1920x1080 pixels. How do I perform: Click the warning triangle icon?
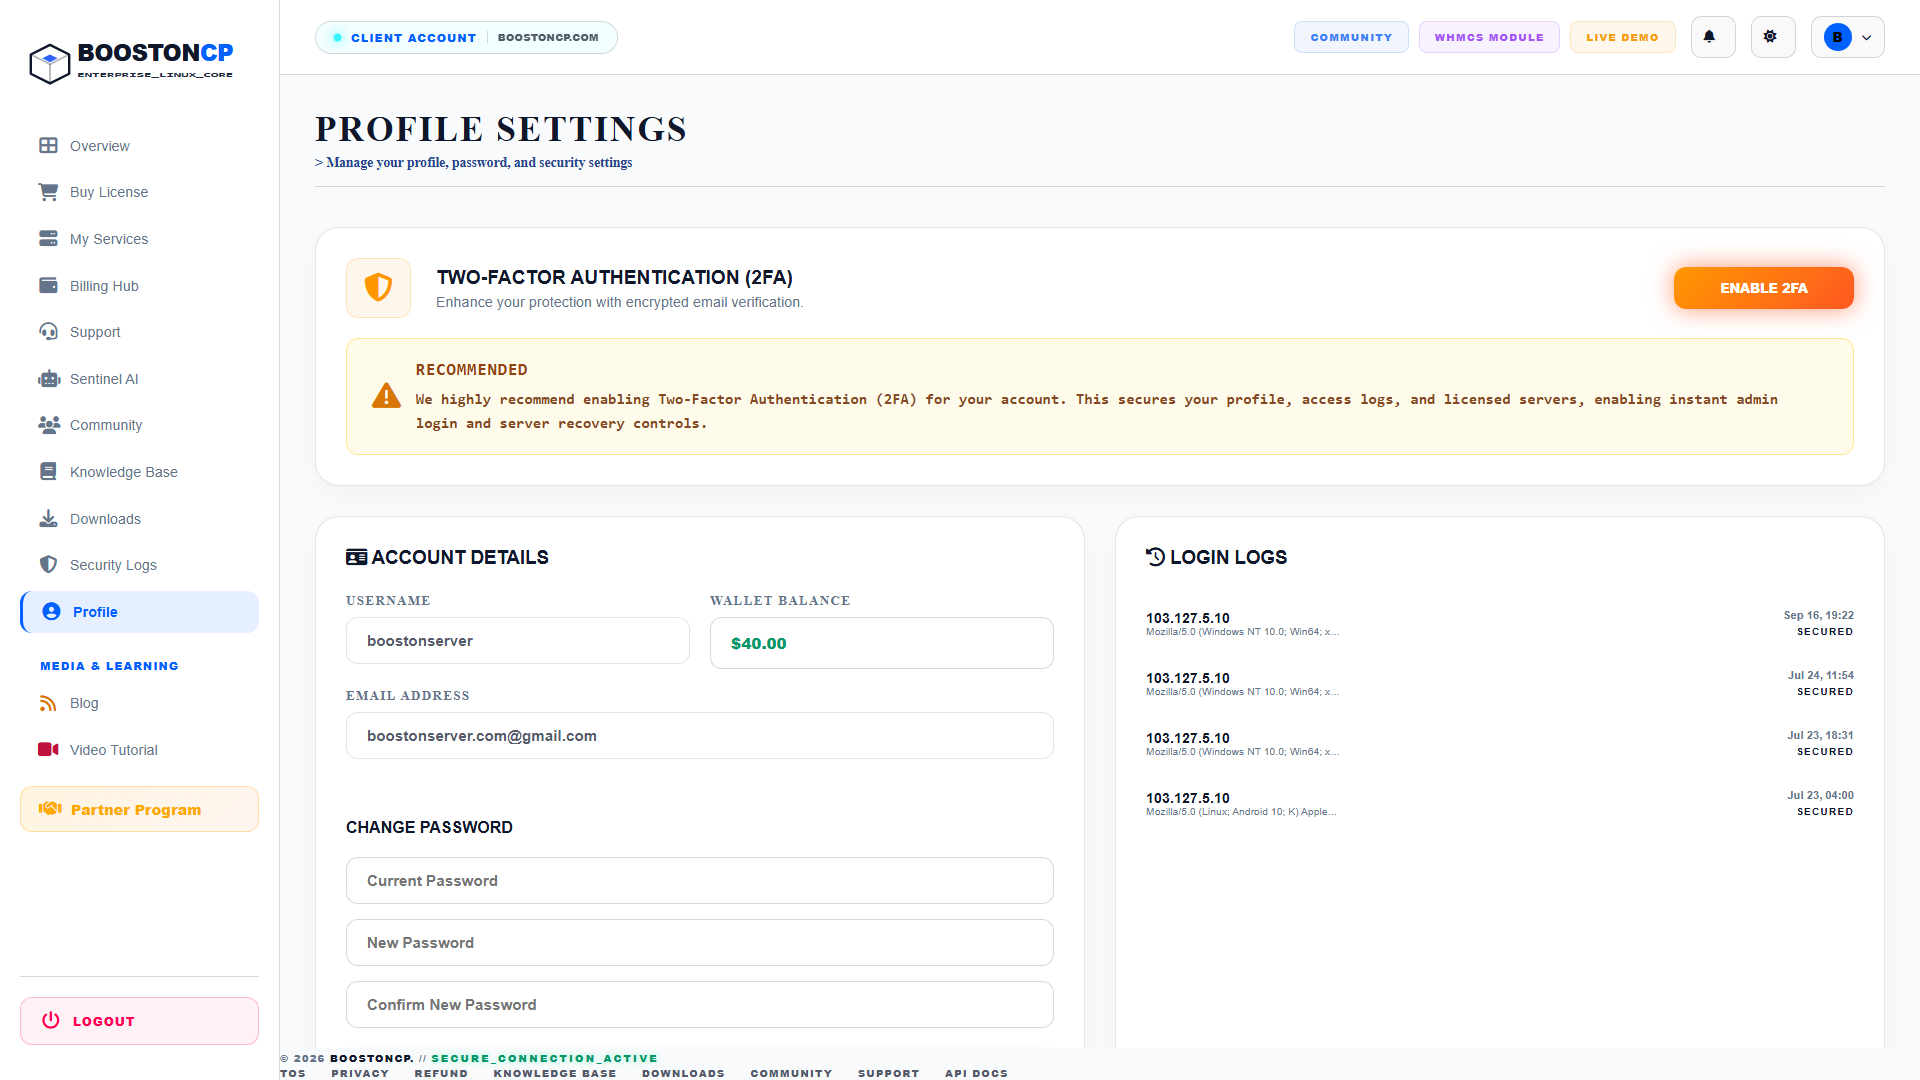tap(386, 396)
